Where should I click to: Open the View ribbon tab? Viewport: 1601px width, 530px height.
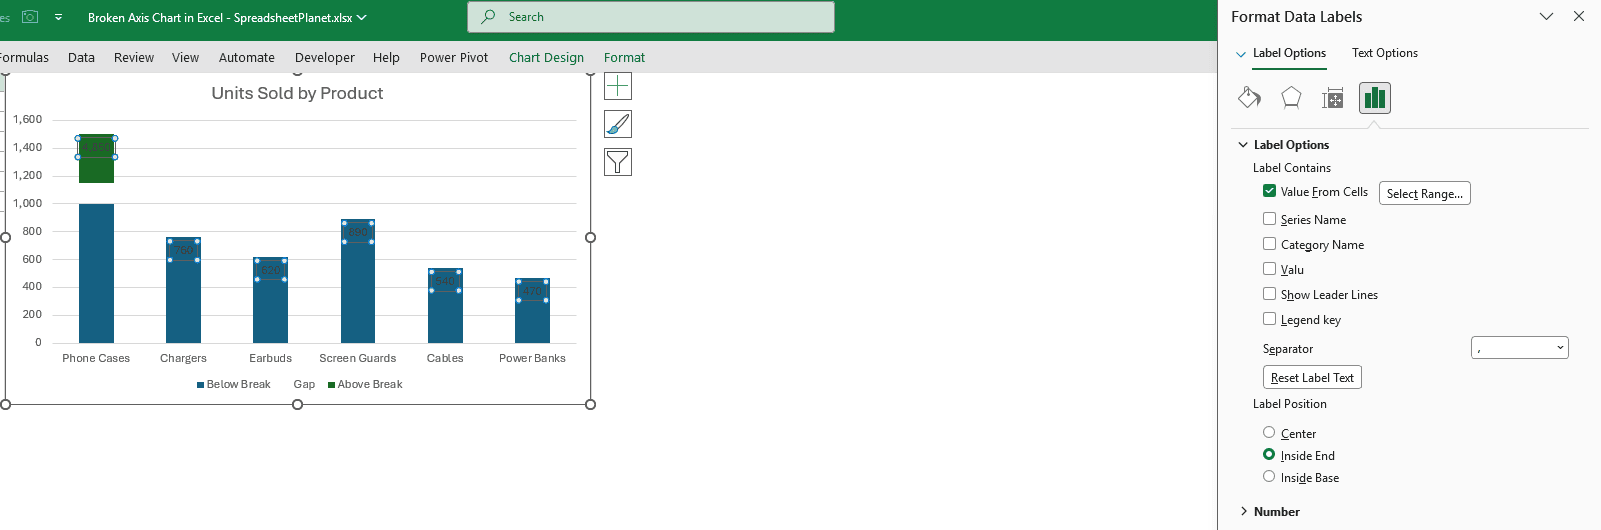(185, 57)
